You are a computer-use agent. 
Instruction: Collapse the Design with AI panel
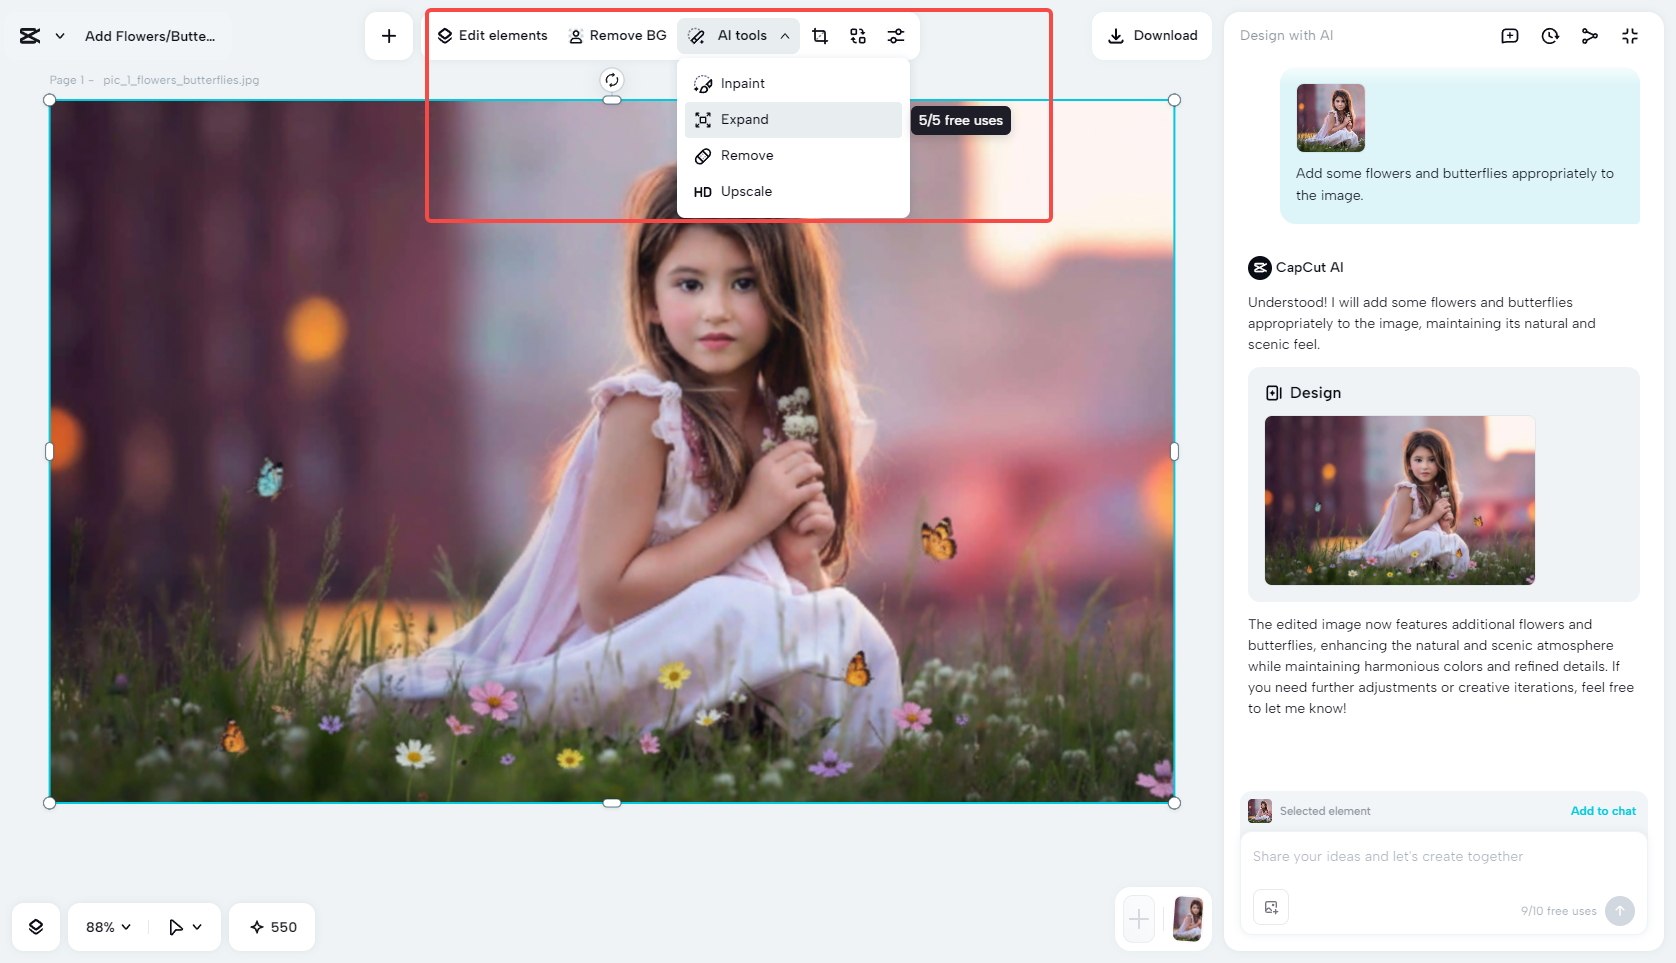coord(1630,35)
